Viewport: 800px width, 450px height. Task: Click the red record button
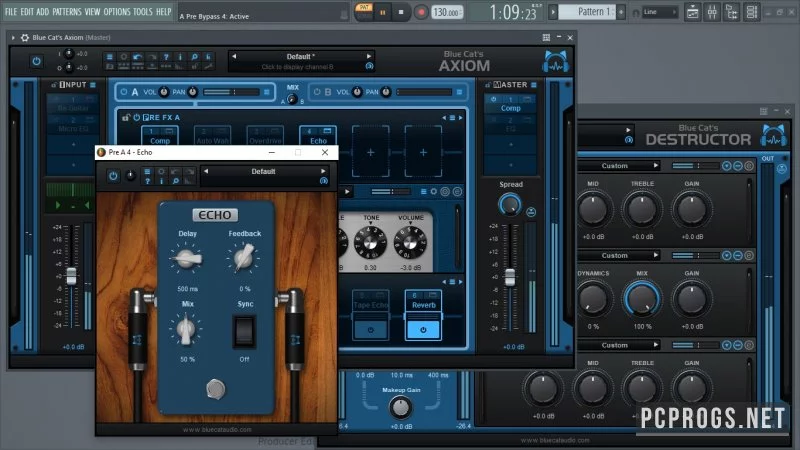click(421, 12)
